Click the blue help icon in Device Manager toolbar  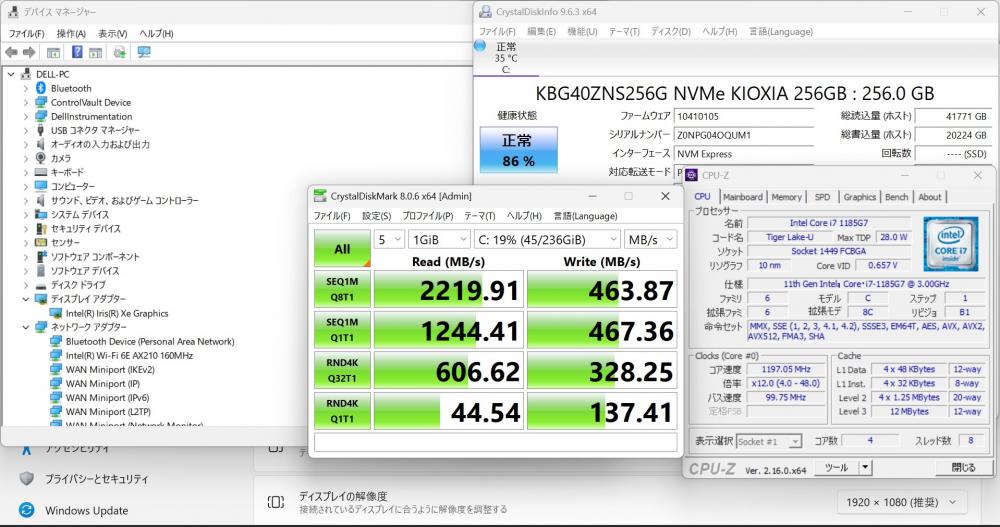[x=77, y=52]
